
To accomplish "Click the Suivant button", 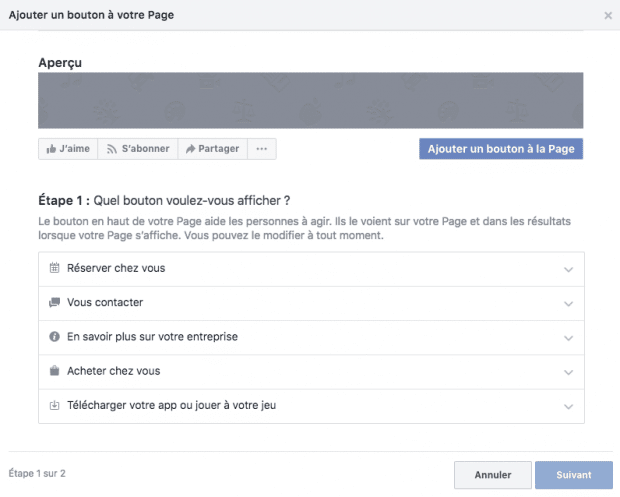I will click(574, 475).
